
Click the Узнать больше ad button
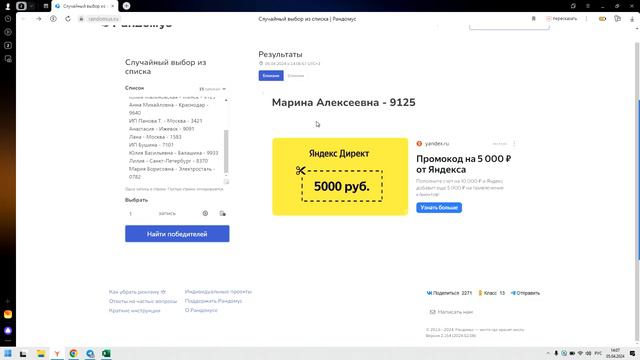coord(439,207)
